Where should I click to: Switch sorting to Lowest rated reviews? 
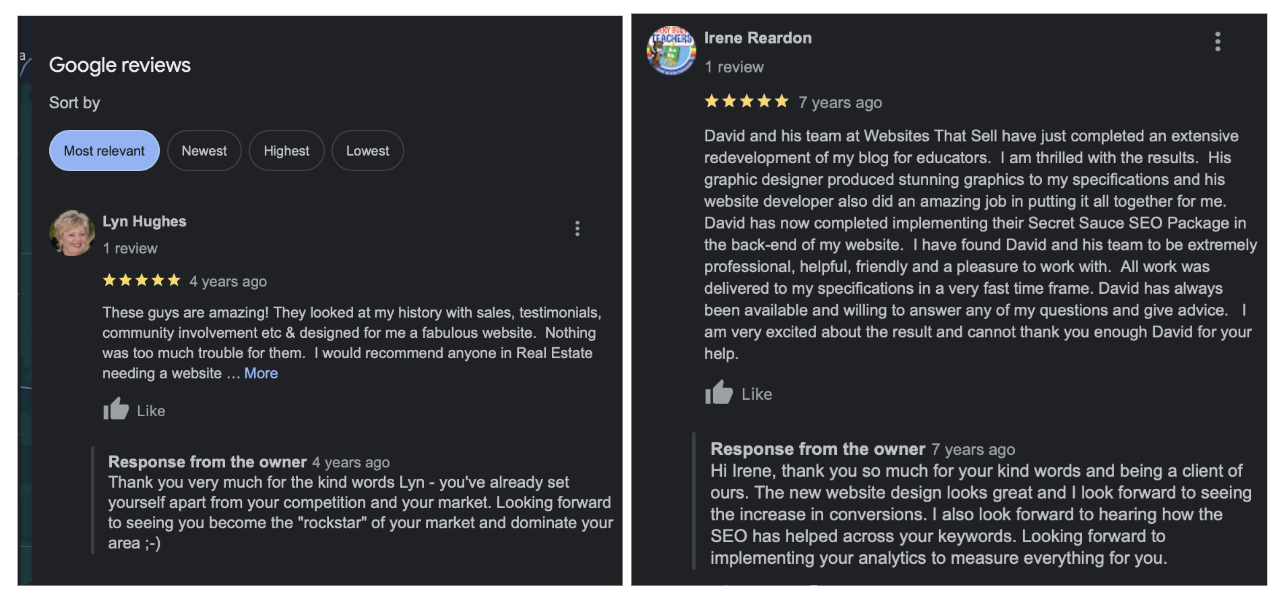[x=367, y=150]
